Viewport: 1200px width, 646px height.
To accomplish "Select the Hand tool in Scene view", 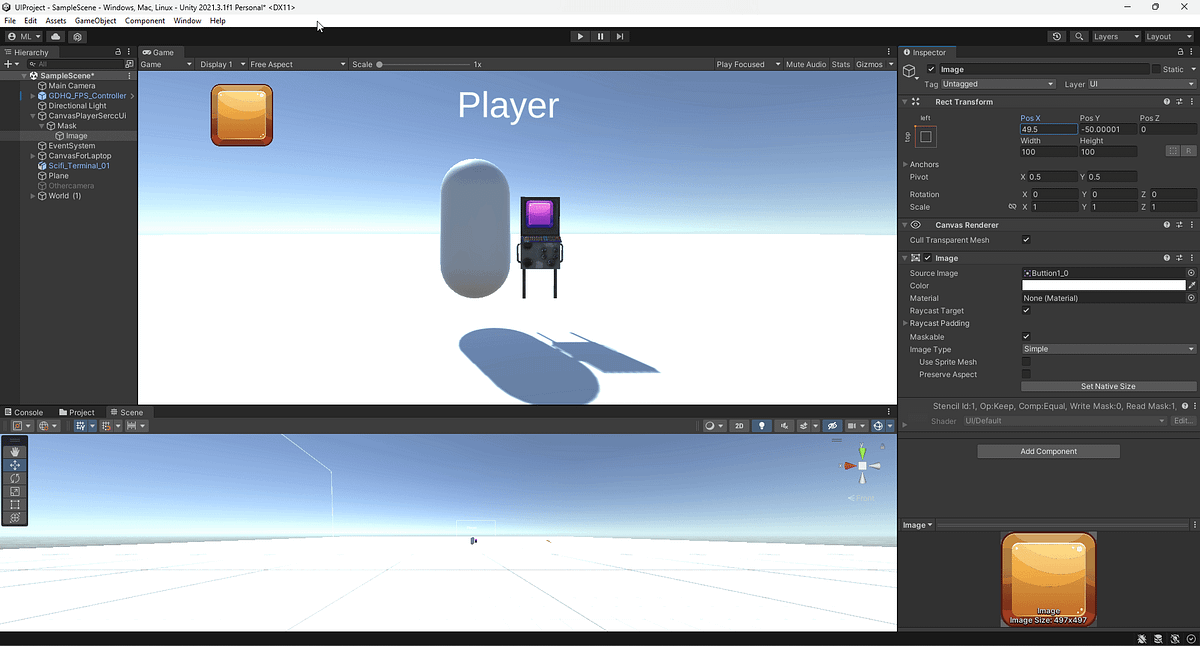I will [14, 451].
